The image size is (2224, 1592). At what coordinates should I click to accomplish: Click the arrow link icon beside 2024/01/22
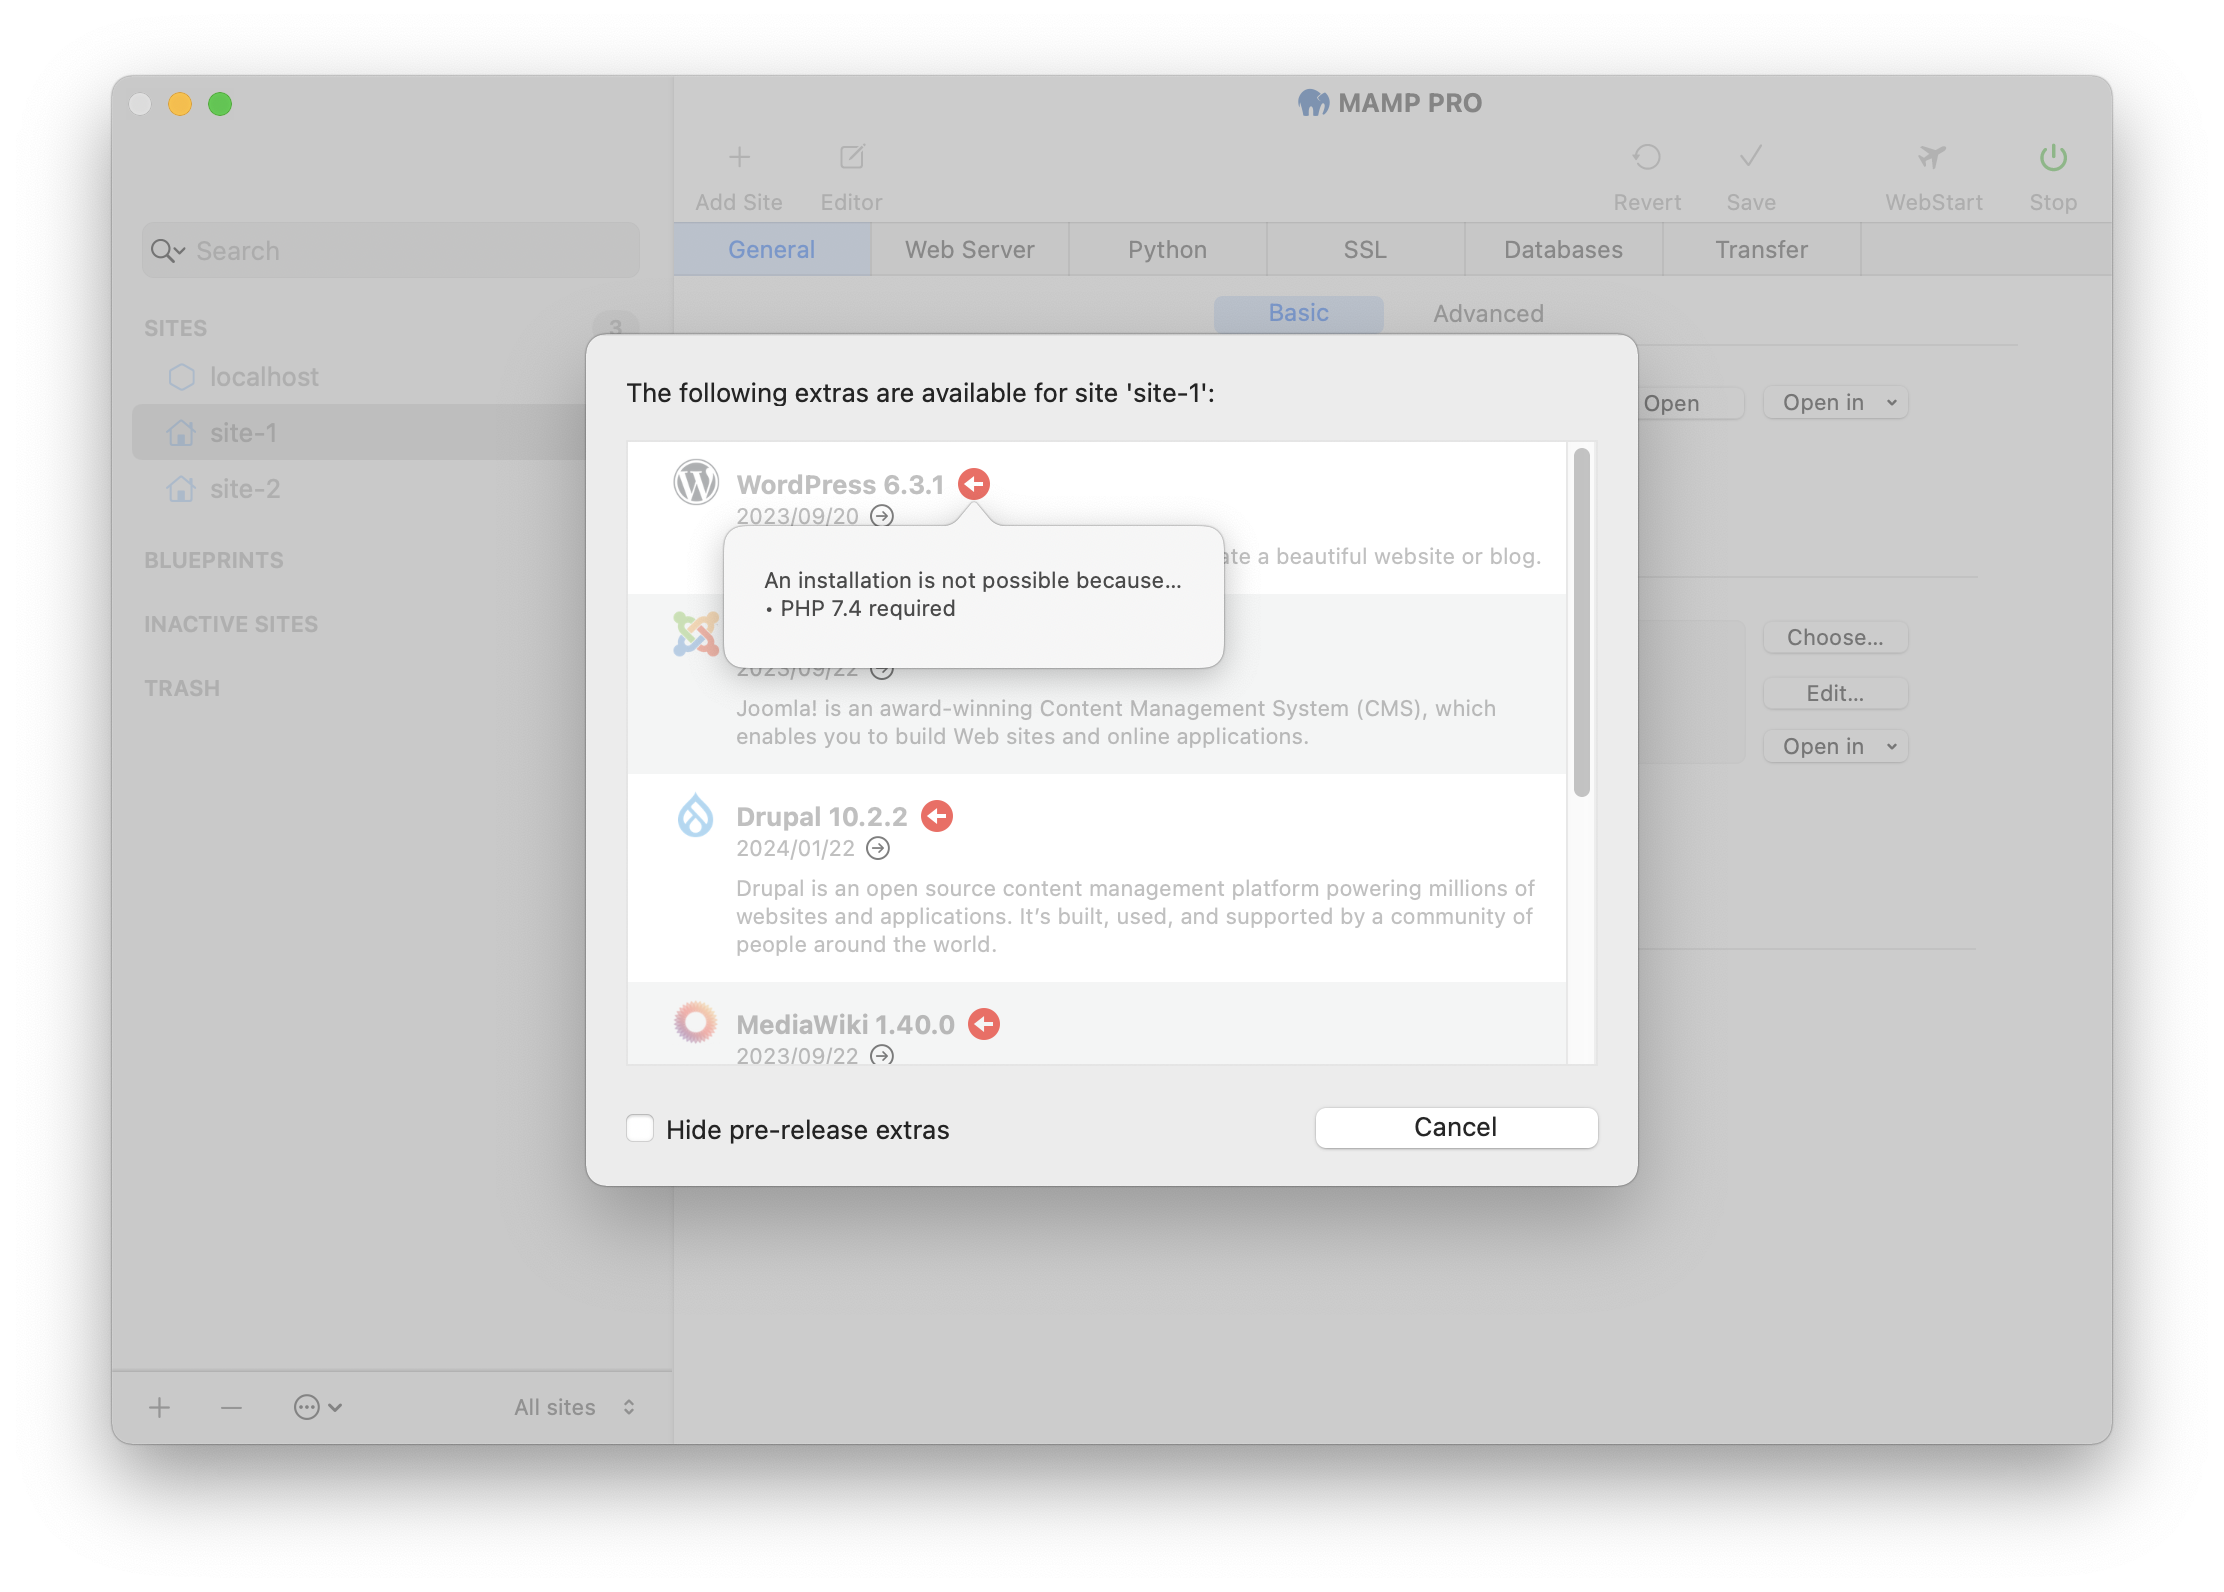coord(878,848)
